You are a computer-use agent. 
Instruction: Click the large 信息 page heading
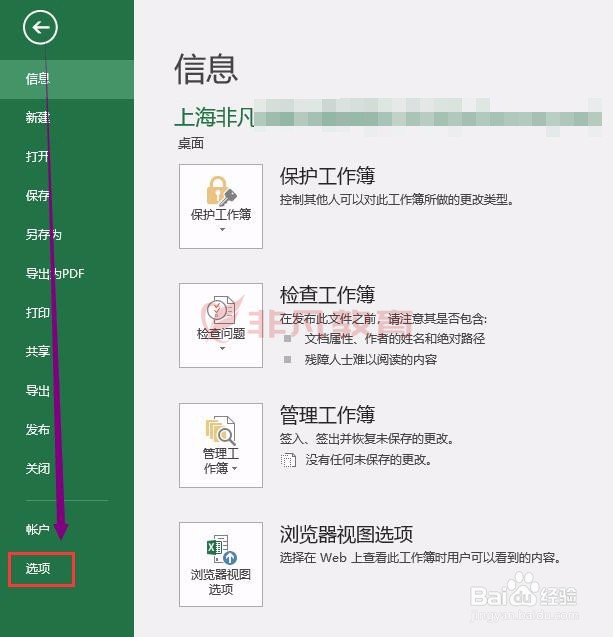(x=206, y=69)
